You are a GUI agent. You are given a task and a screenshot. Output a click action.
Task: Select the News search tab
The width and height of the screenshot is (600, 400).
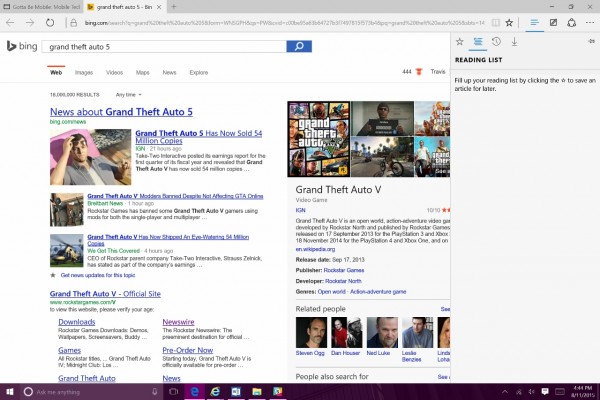(169, 72)
